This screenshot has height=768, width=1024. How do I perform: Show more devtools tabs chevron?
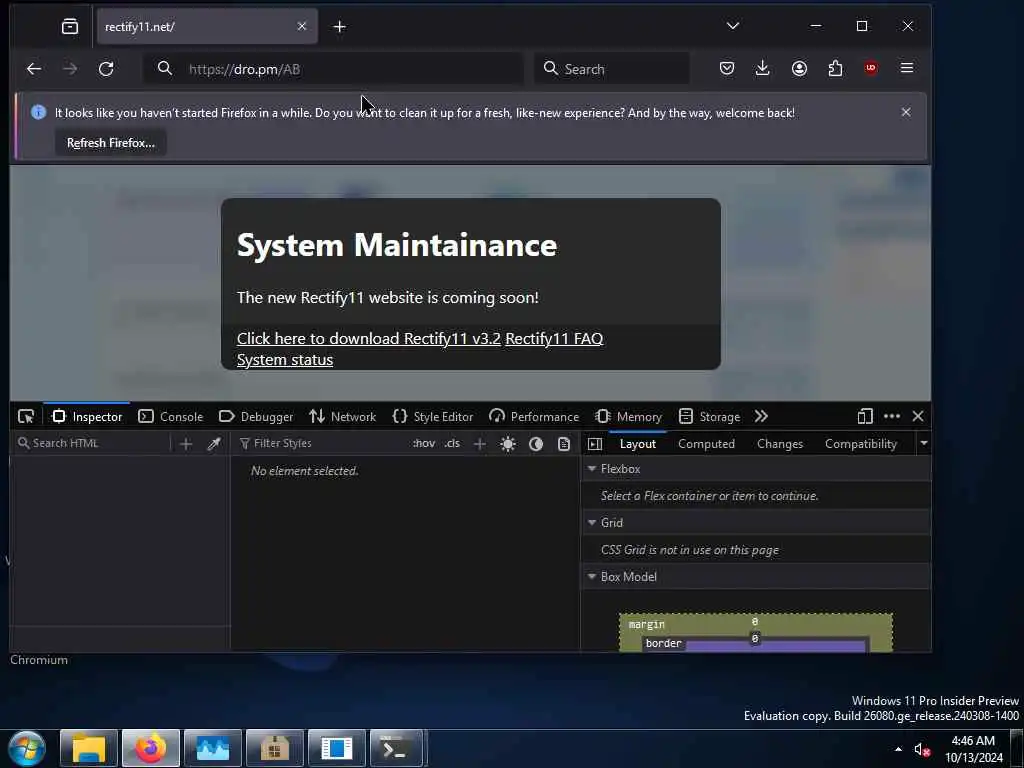click(761, 417)
